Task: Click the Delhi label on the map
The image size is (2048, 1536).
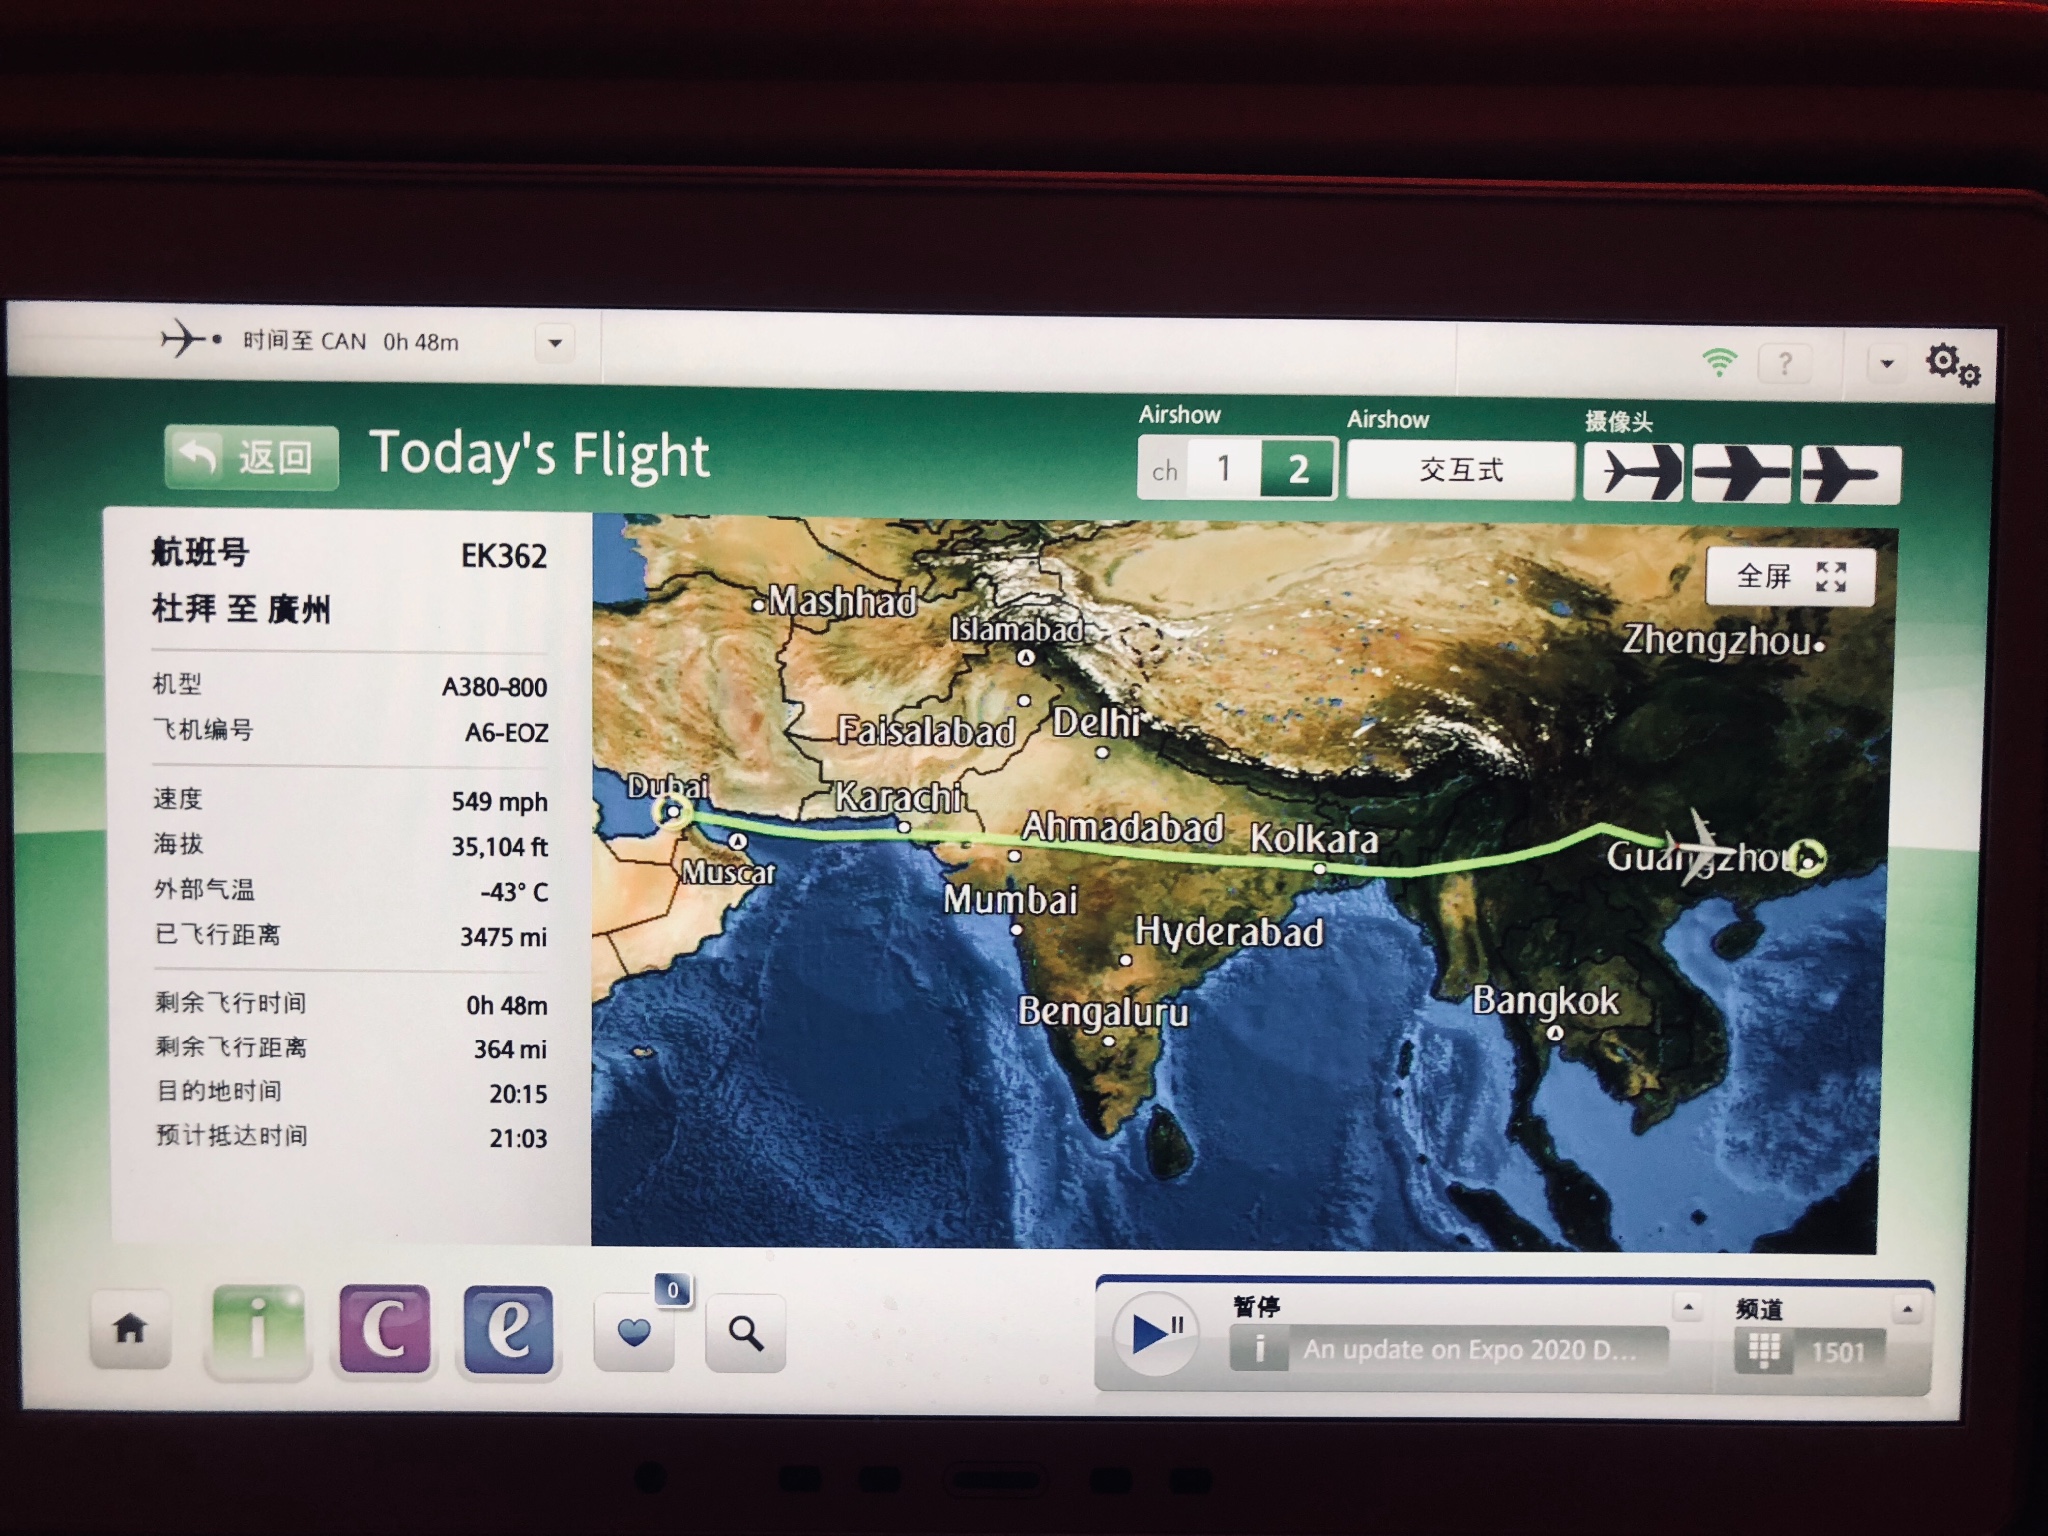Action: click(1096, 722)
